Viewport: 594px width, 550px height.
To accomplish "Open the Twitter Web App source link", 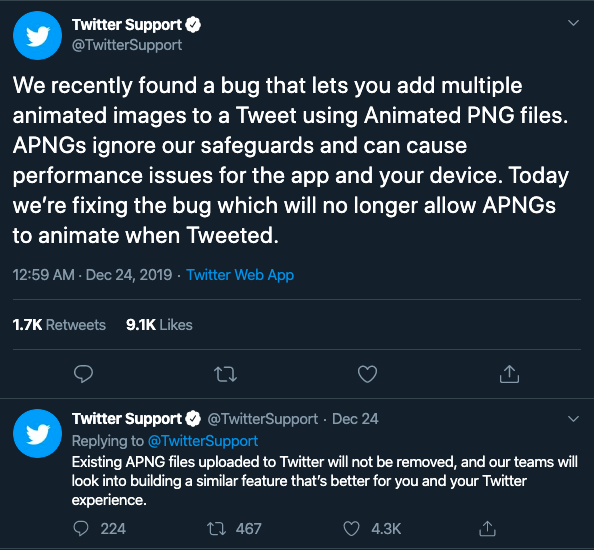I will (x=240, y=275).
